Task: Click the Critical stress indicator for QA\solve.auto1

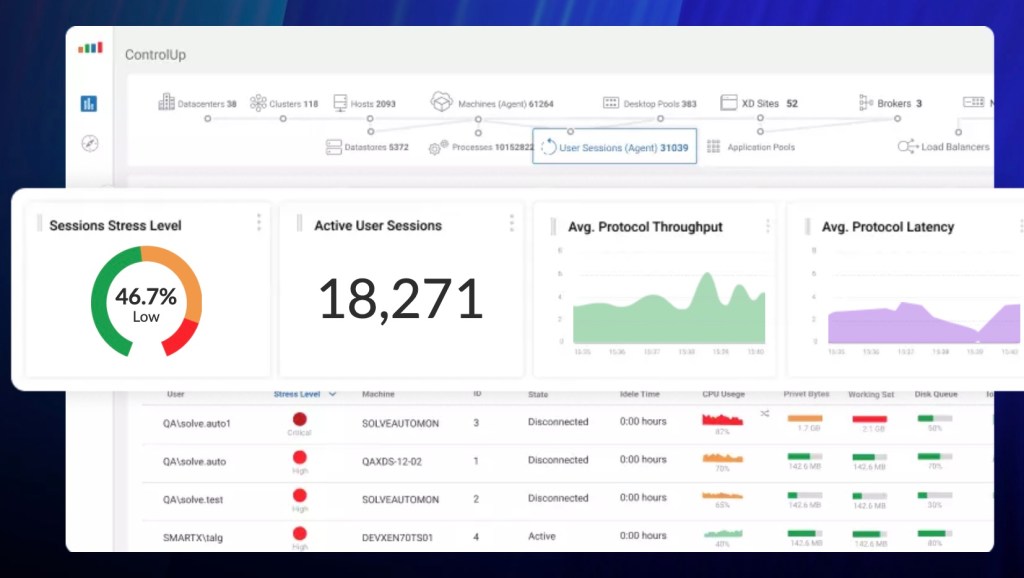Action: click(300, 419)
